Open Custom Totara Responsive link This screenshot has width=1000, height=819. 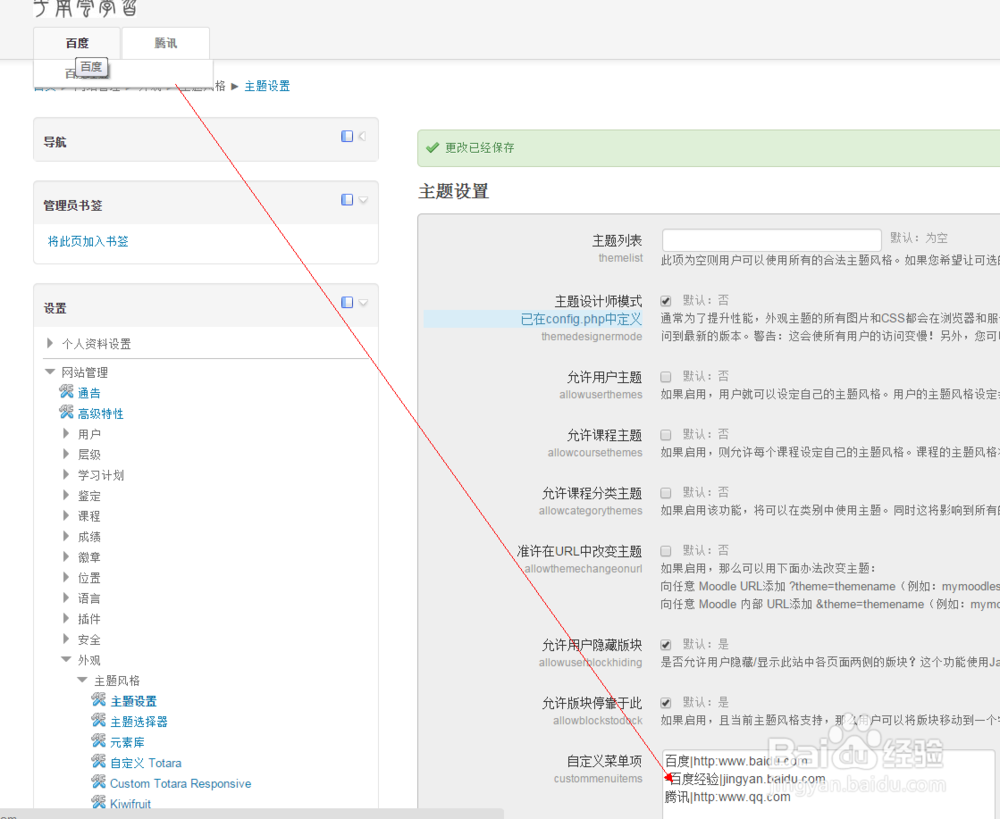pos(180,783)
